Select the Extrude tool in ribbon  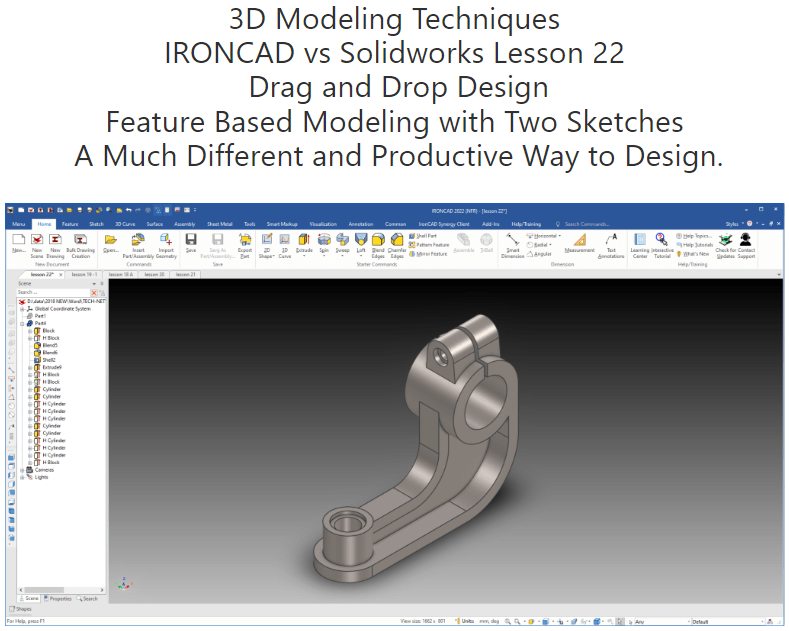(304, 241)
